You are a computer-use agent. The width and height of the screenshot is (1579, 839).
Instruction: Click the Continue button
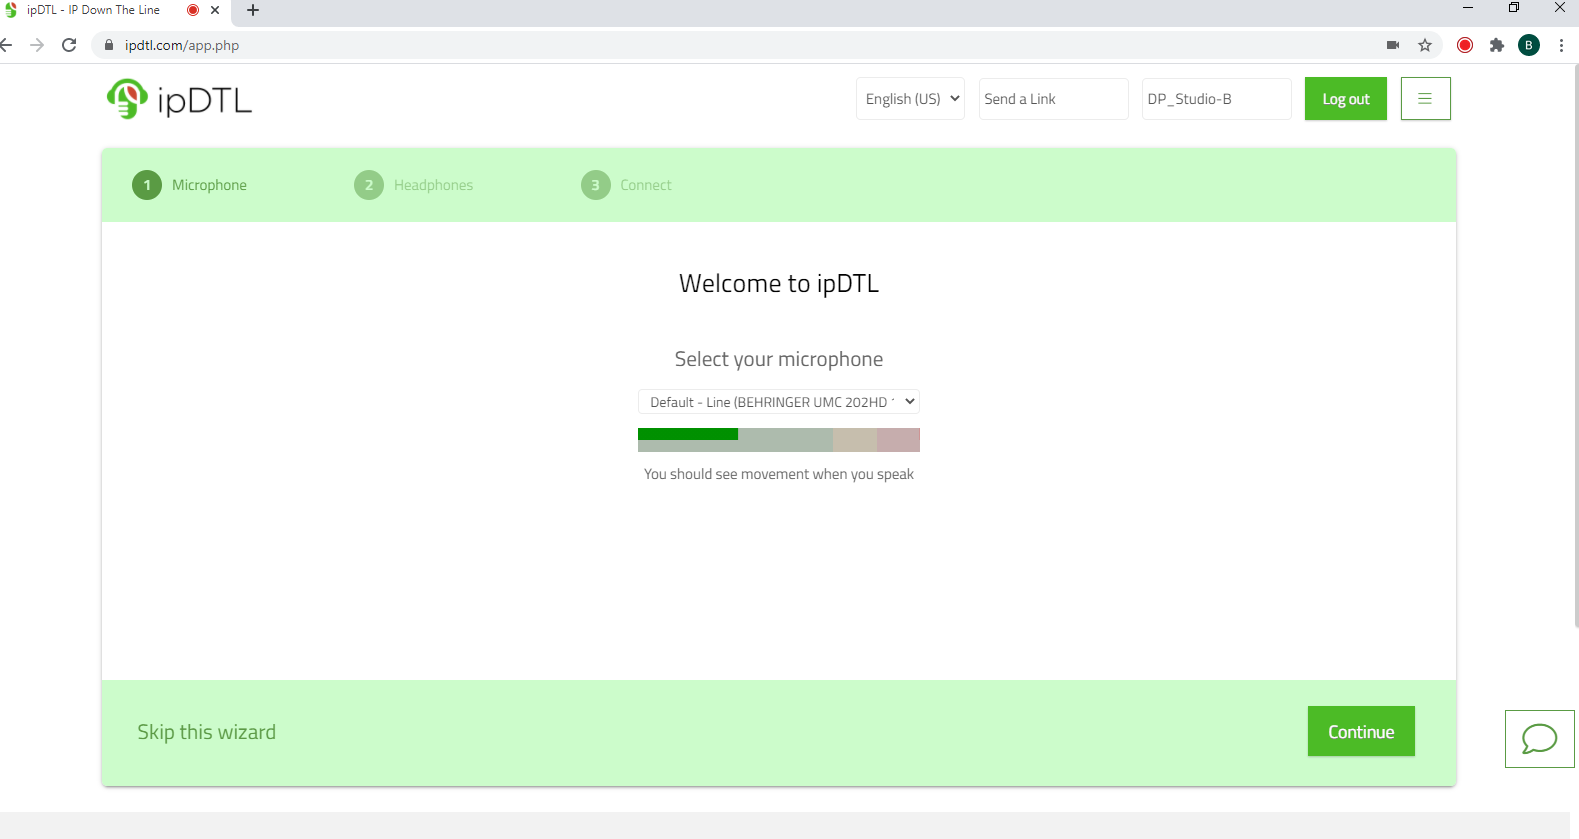pyautogui.click(x=1361, y=731)
